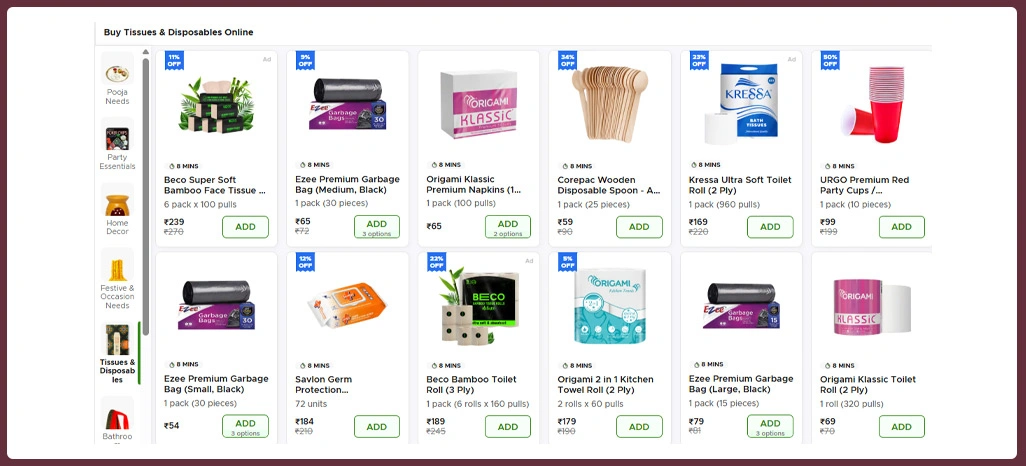Open the Bathroom category icon in sidebar
Viewport: 1026px width, 466px height.
[117, 412]
